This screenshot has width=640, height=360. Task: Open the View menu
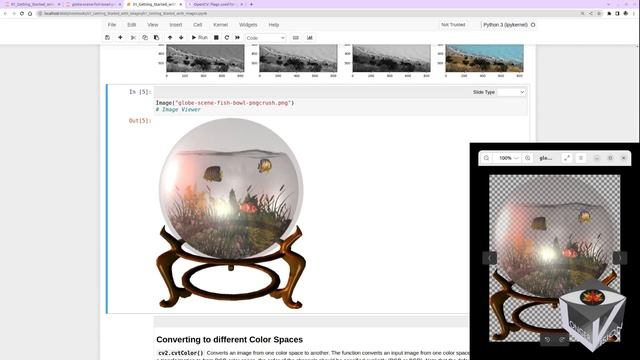click(153, 25)
